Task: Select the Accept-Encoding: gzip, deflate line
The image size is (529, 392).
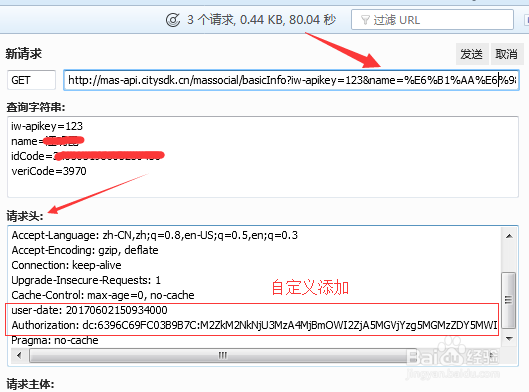Action: coord(85,250)
